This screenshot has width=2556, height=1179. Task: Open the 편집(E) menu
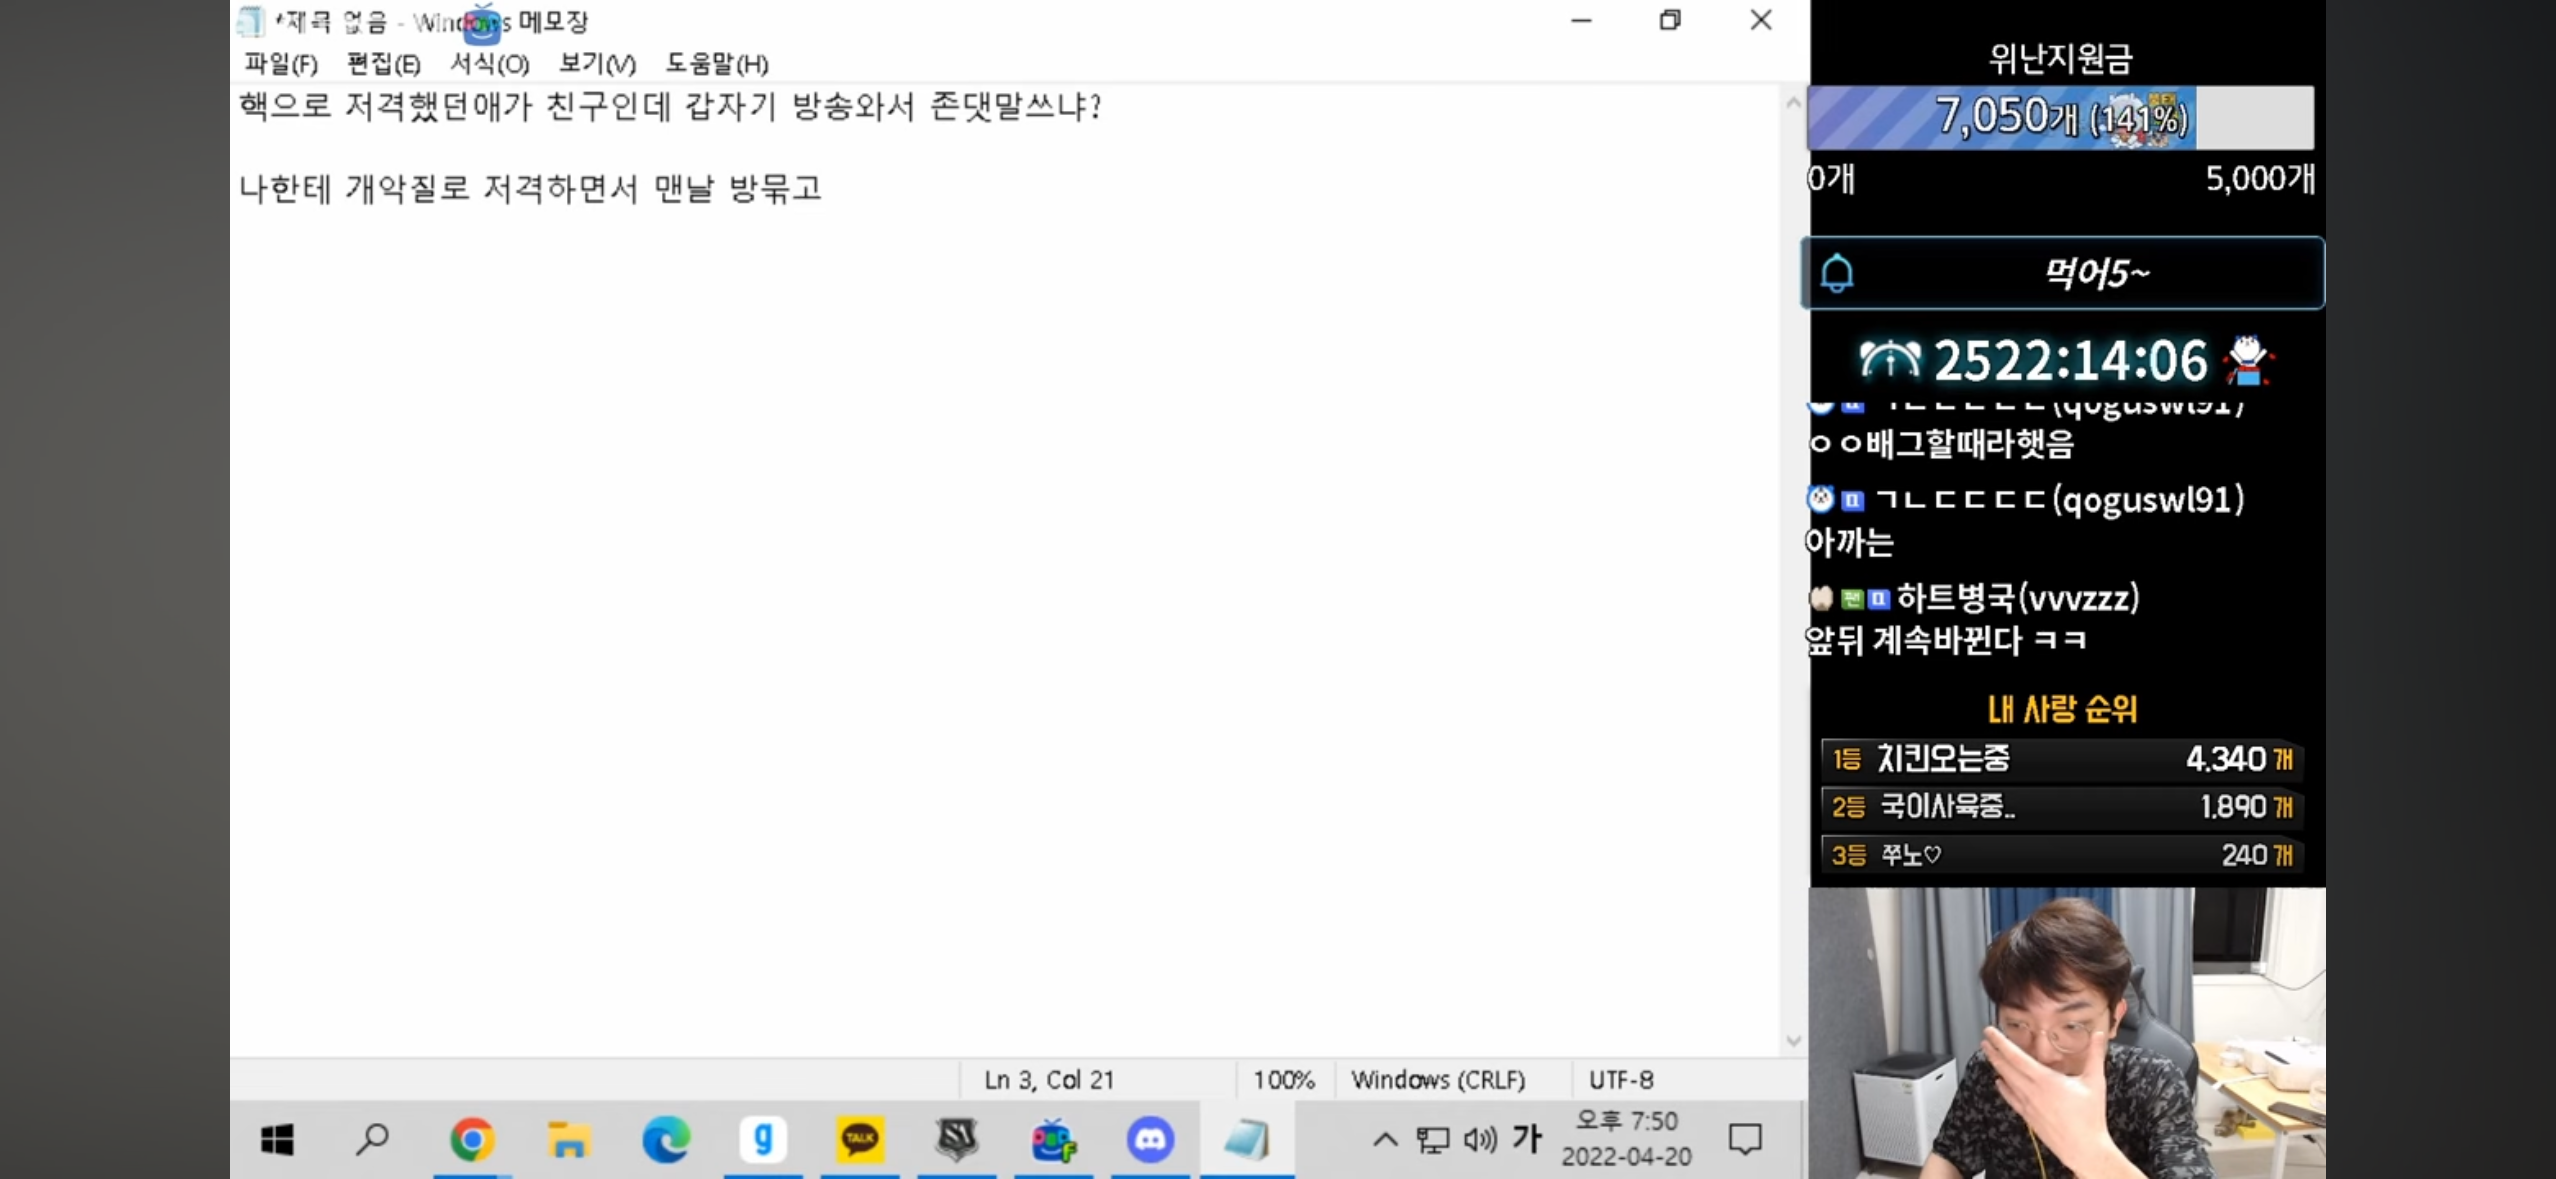pyautogui.click(x=383, y=64)
